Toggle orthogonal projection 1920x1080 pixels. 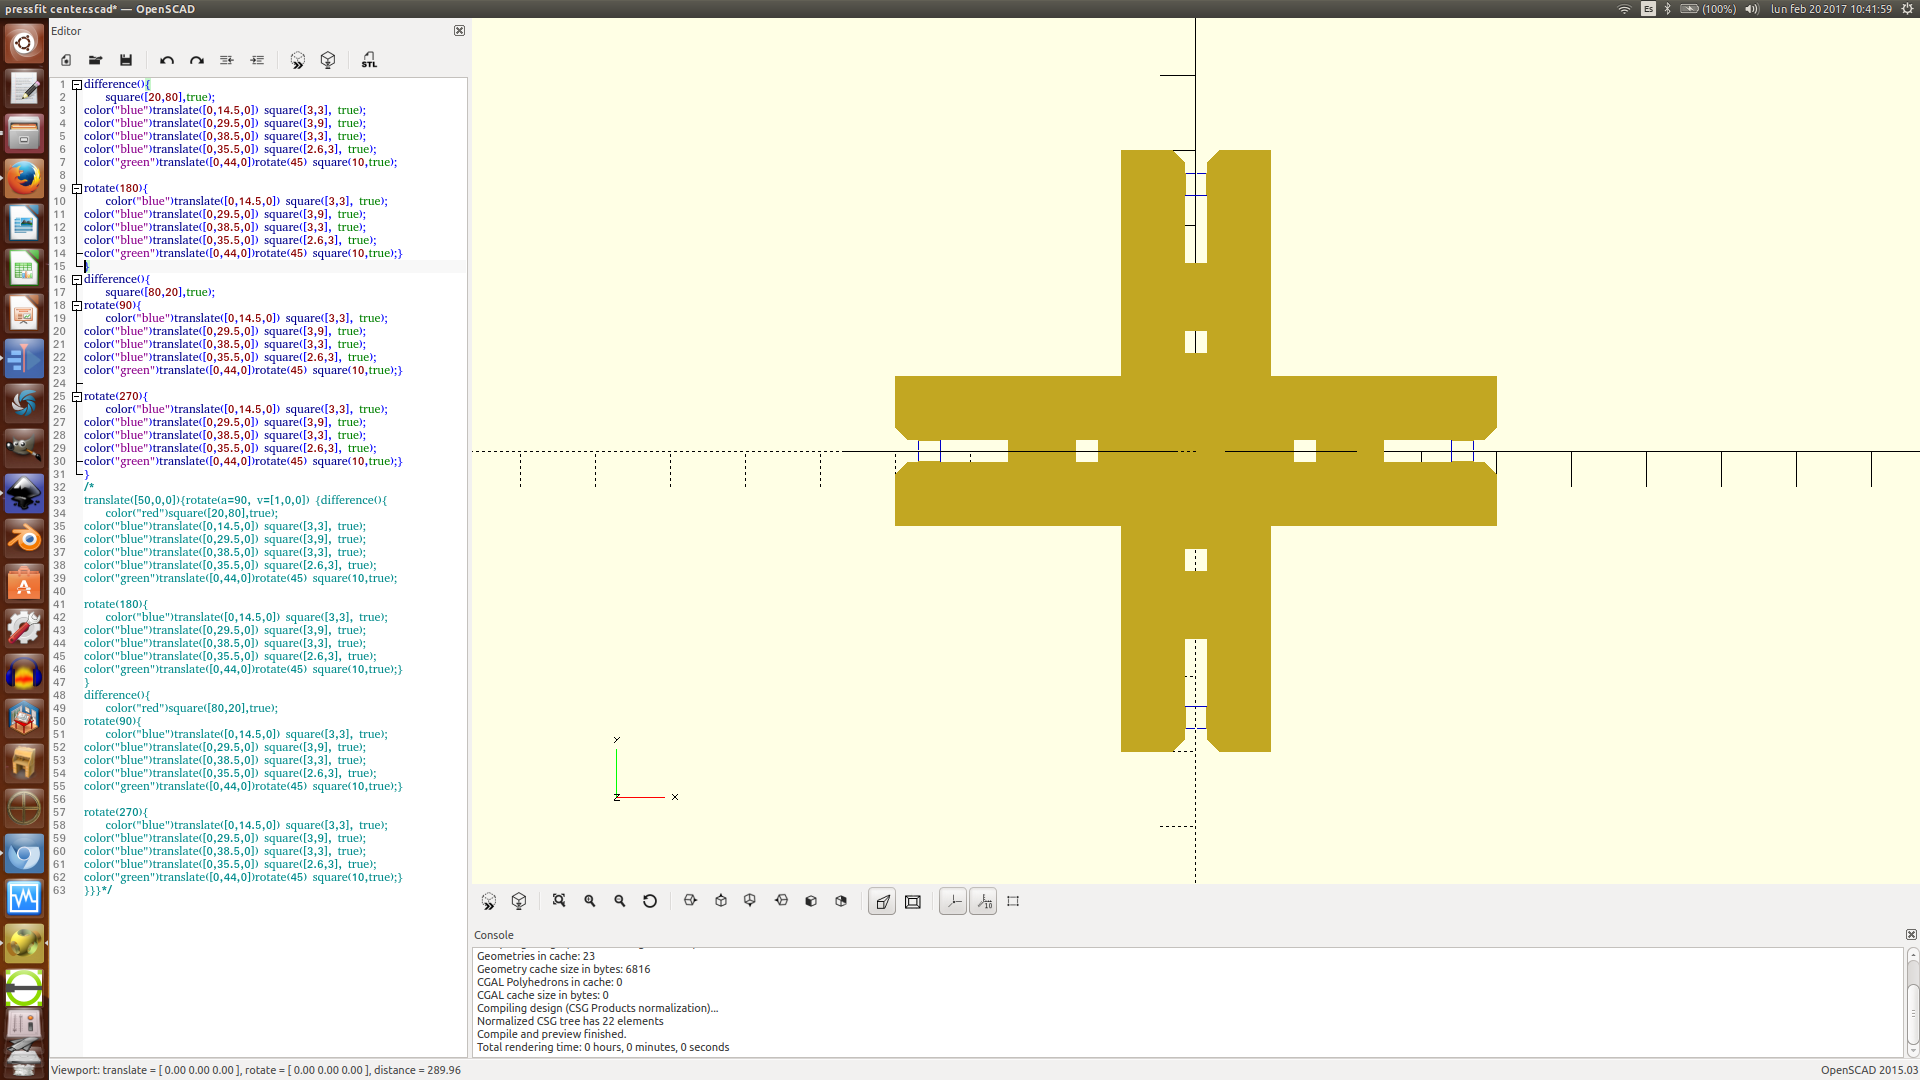[x=913, y=902]
